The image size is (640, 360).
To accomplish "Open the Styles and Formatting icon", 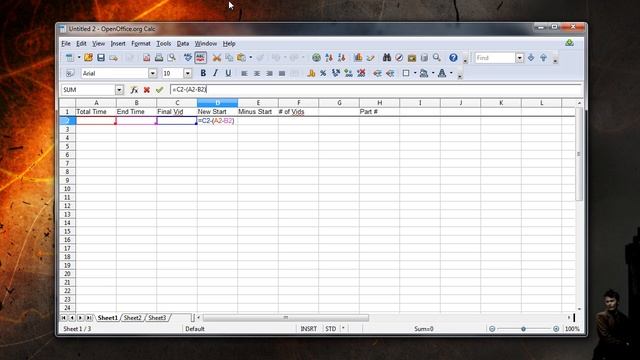I will (x=70, y=73).
